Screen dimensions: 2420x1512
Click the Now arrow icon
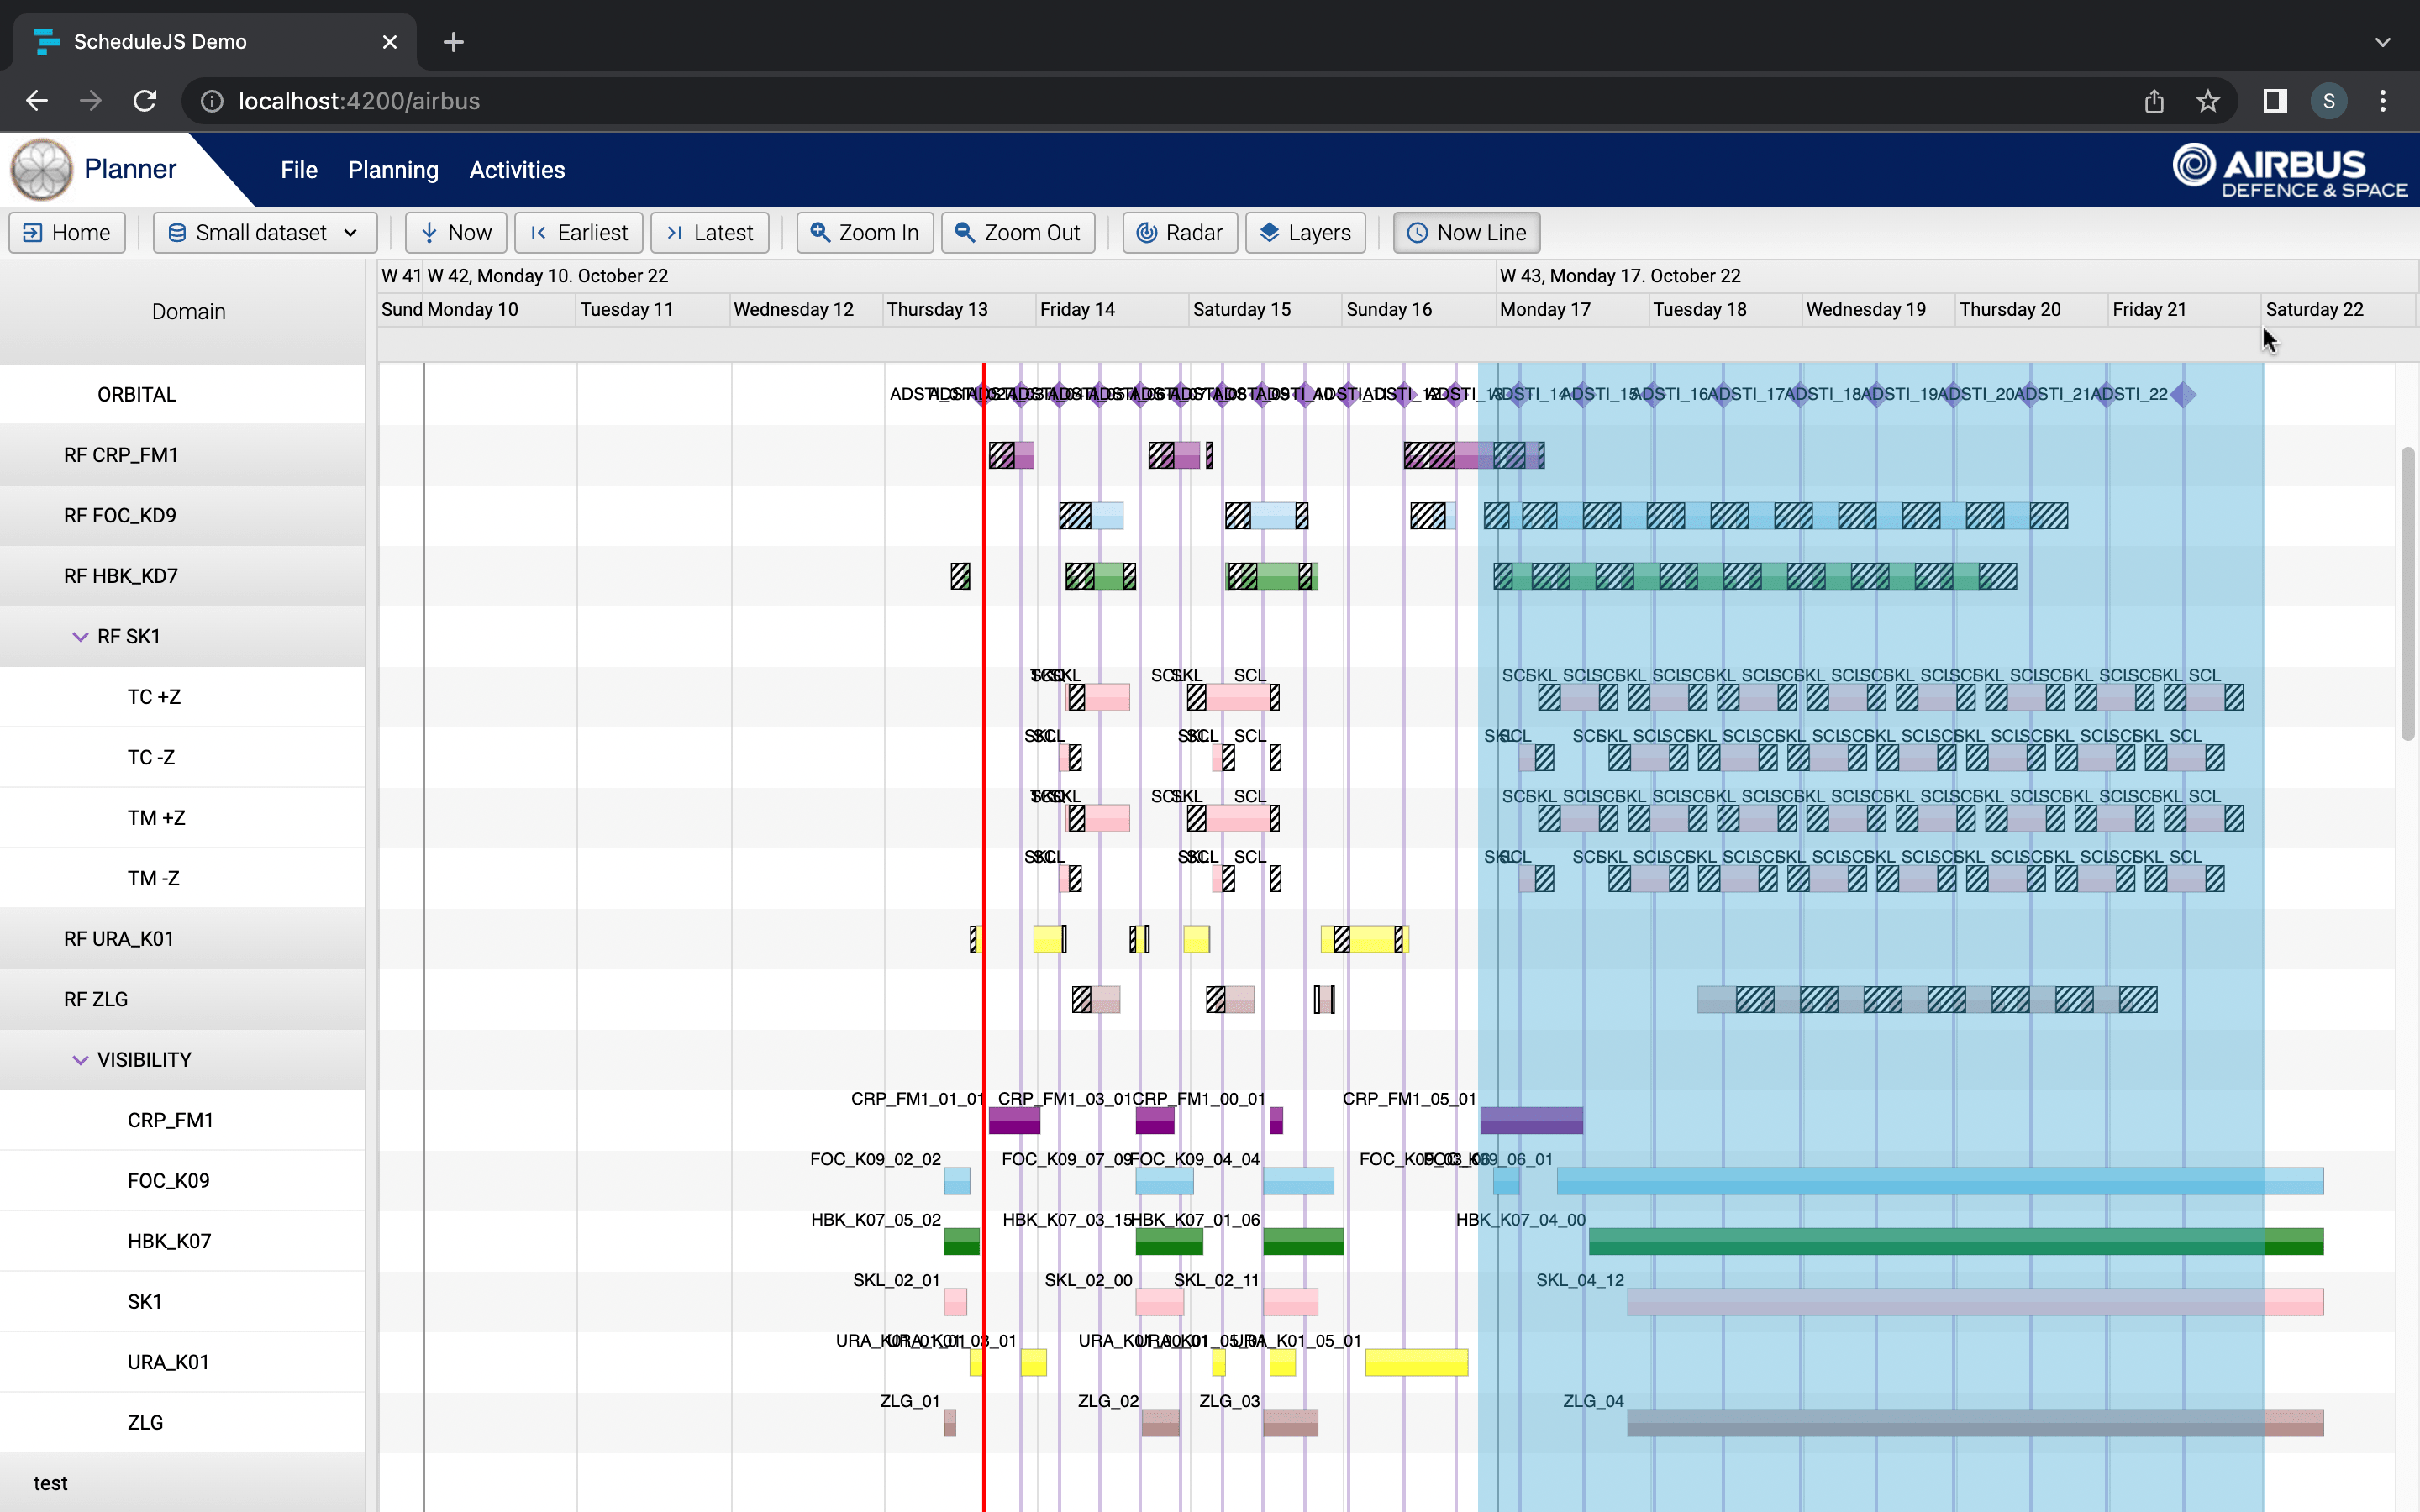(430, 232)
